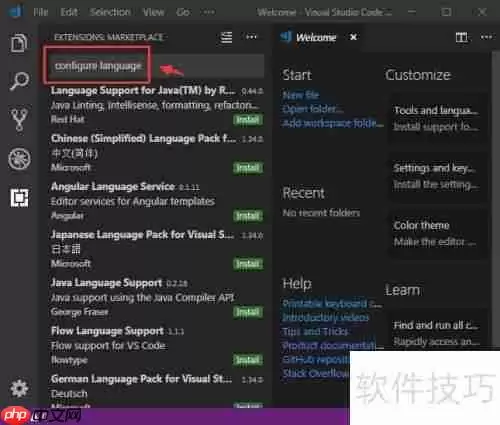Open Introductory videos link
Image resolution: width=500 pixels, height=425 pixels.
[x=326, y=318]
